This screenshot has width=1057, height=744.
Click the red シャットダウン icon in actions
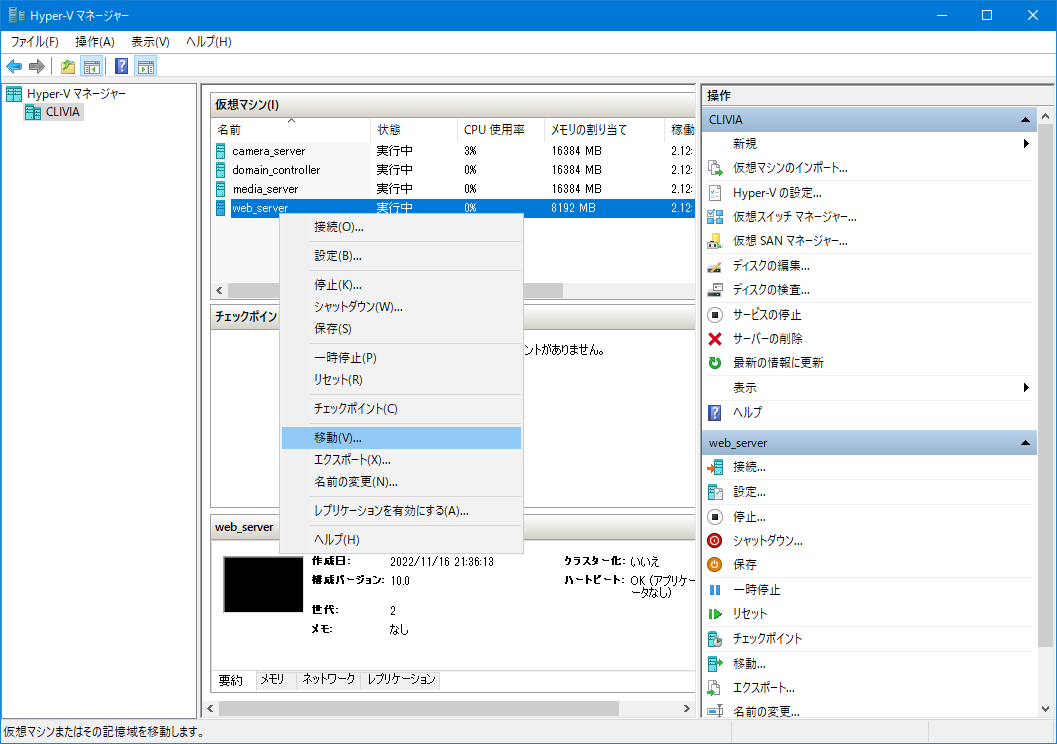[x=715, y=540]
